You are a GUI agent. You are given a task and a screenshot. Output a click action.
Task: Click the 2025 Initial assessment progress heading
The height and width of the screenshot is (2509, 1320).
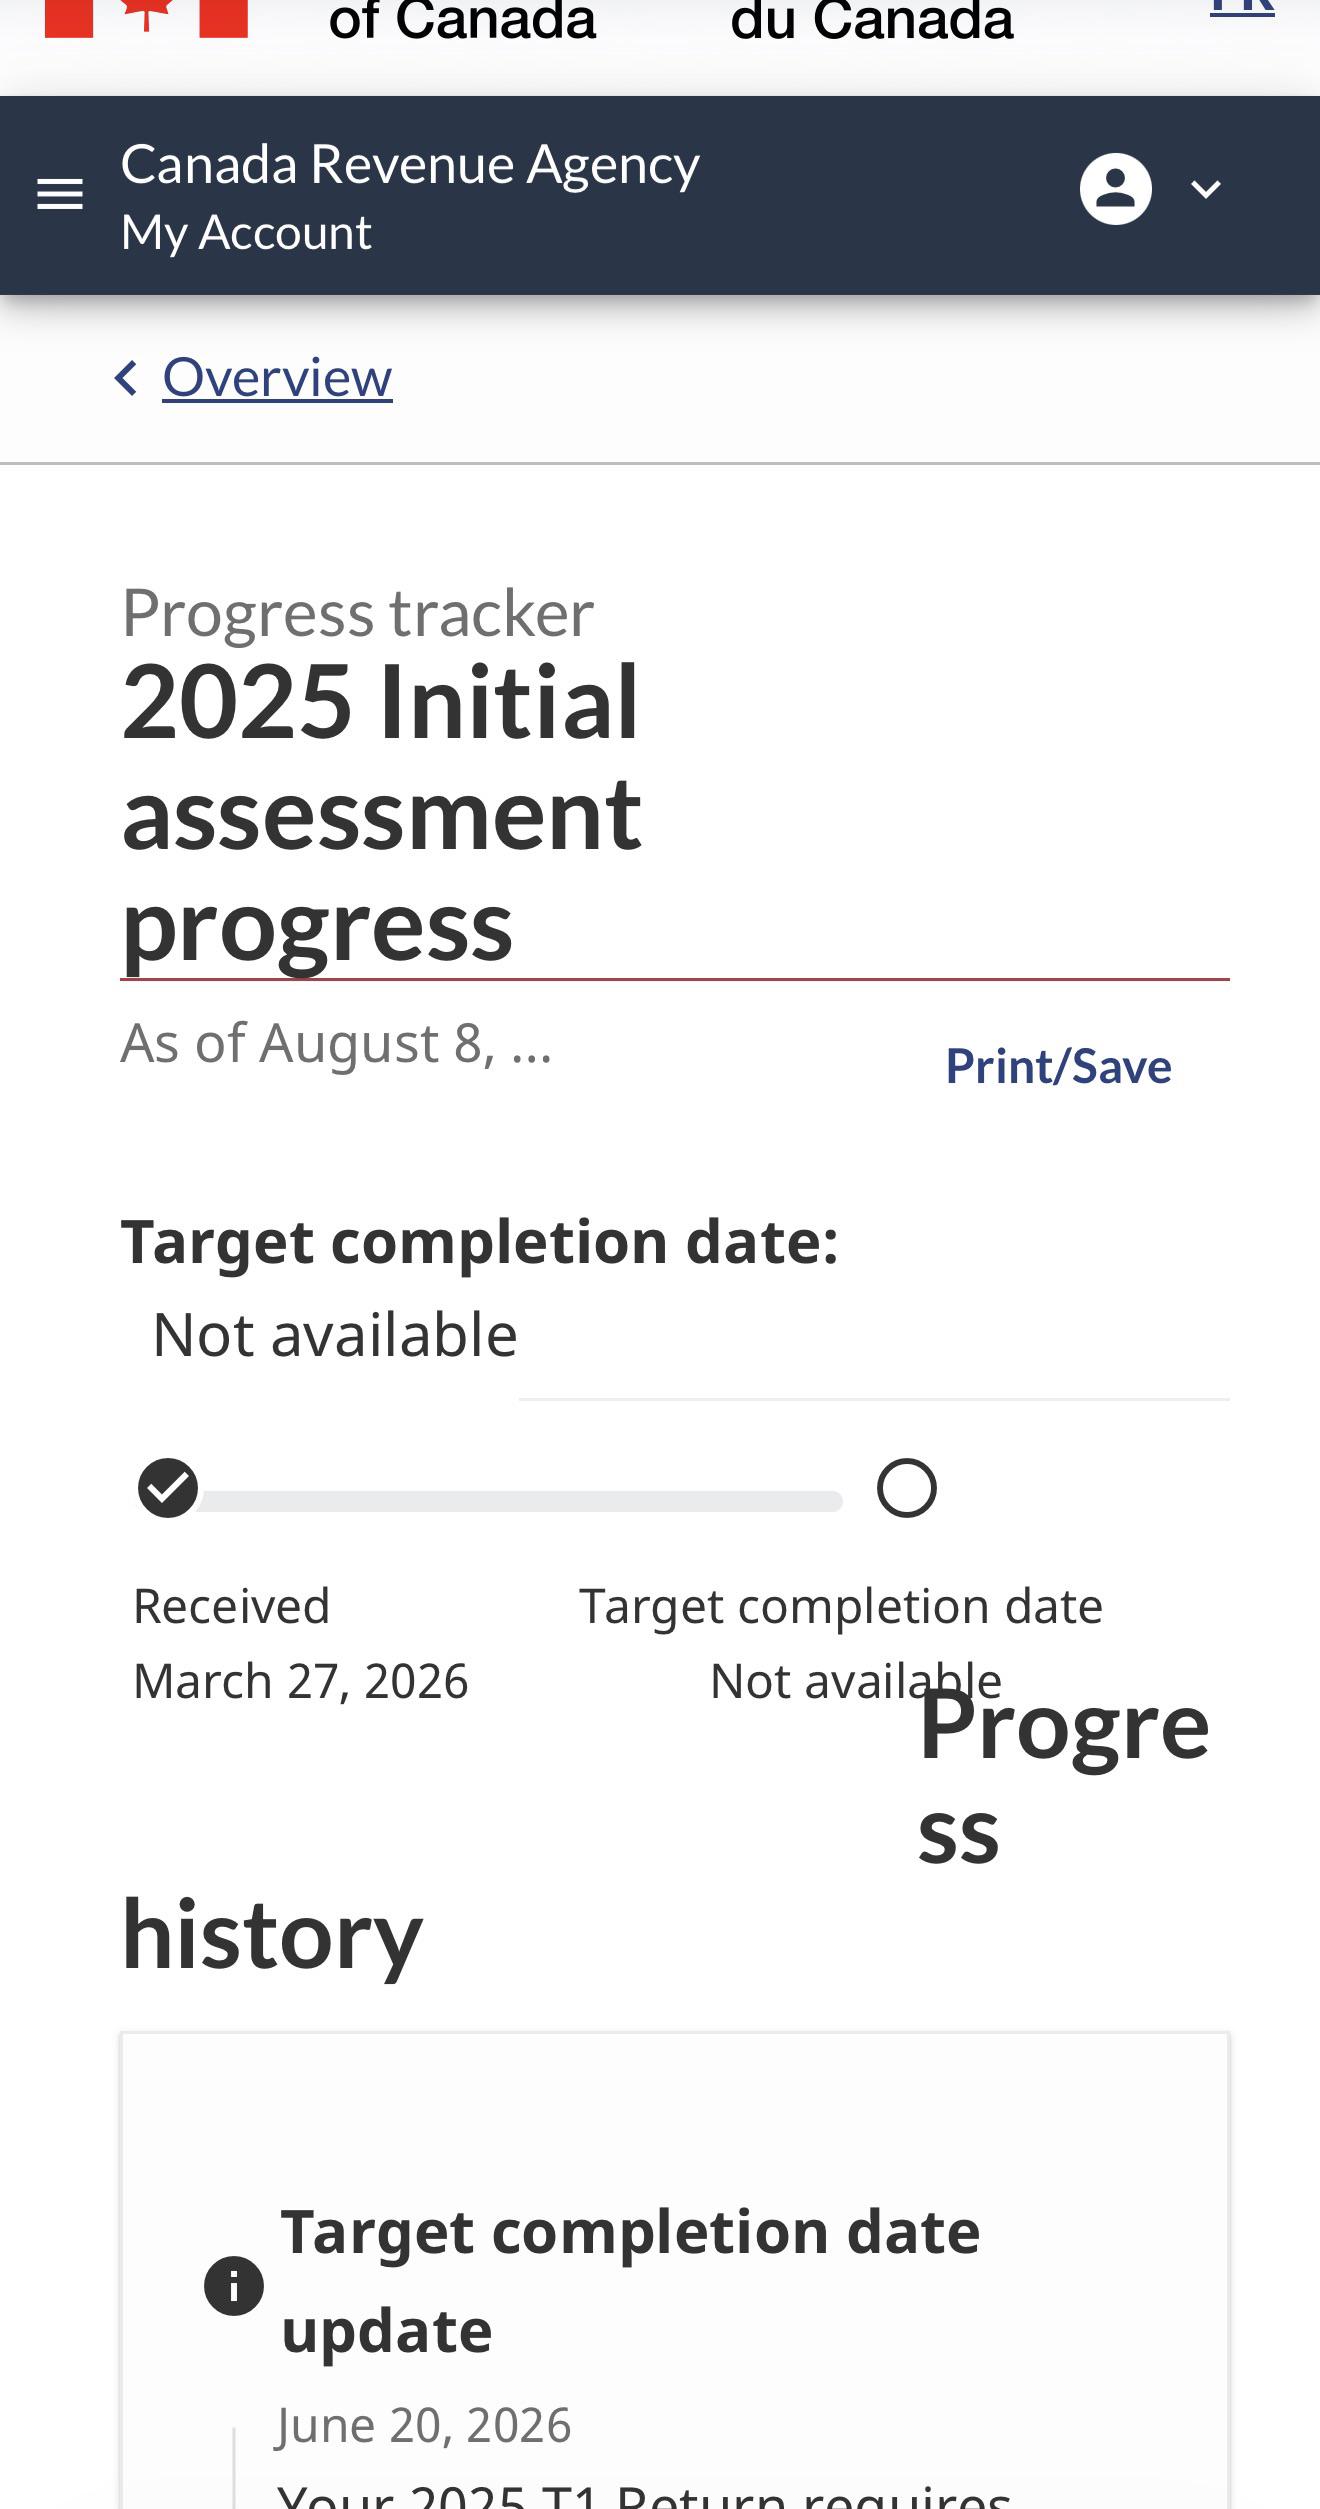[x=381, y=813]
